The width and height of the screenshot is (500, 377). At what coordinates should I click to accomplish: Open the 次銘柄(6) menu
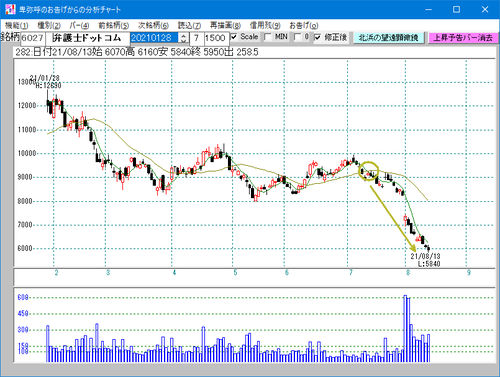pos(153,25)
